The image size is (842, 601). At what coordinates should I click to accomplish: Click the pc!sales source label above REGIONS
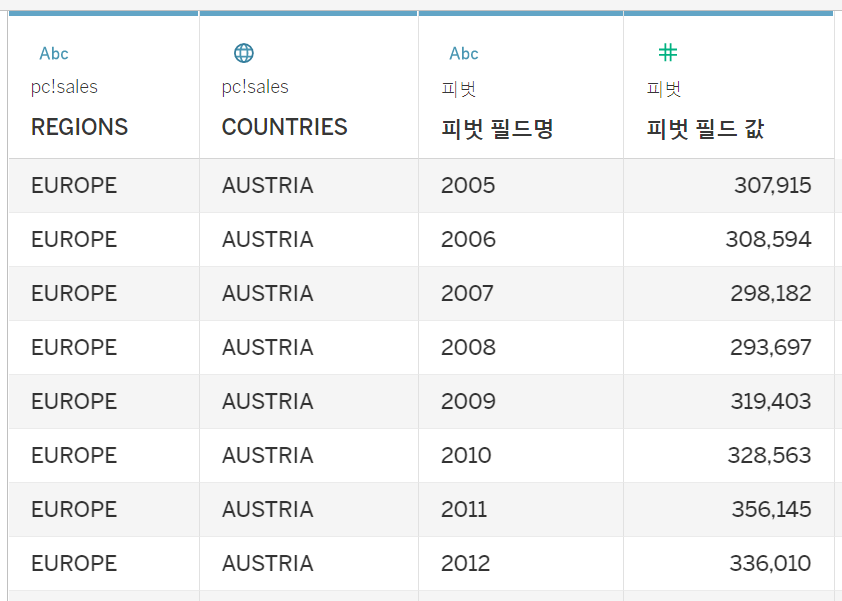coord(64,87)
